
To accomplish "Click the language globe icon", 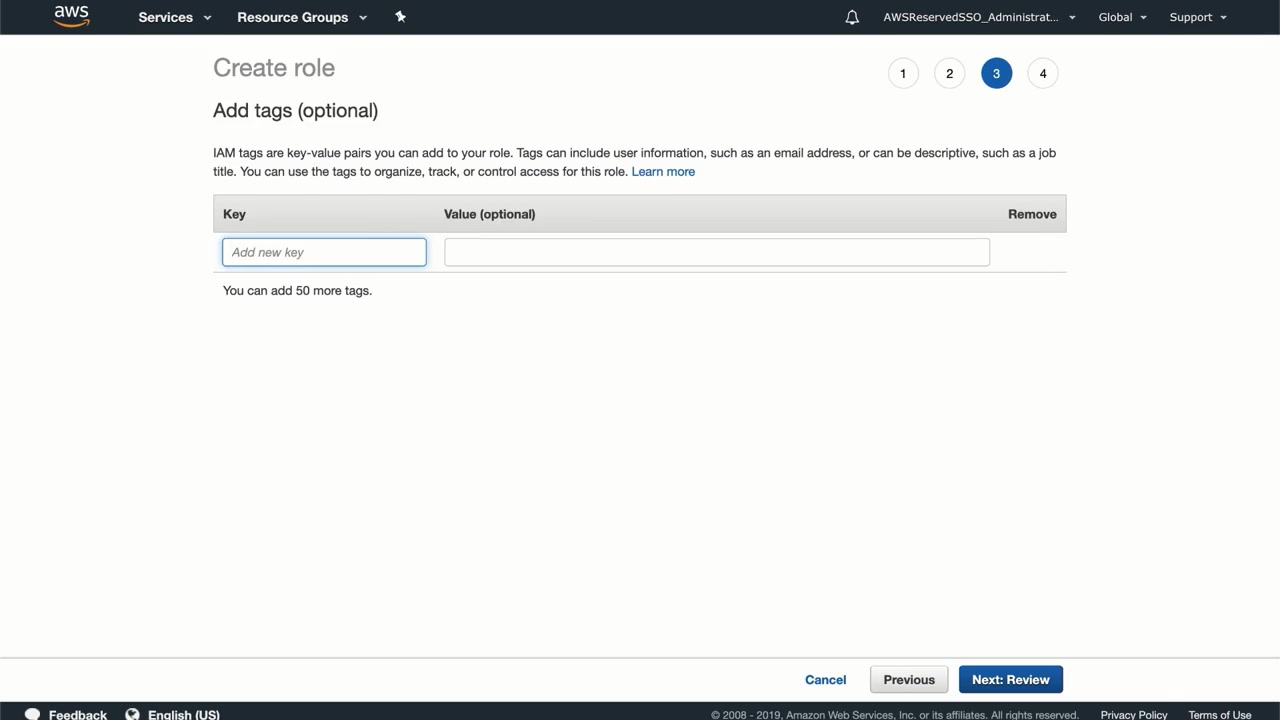I will point(132,714).
